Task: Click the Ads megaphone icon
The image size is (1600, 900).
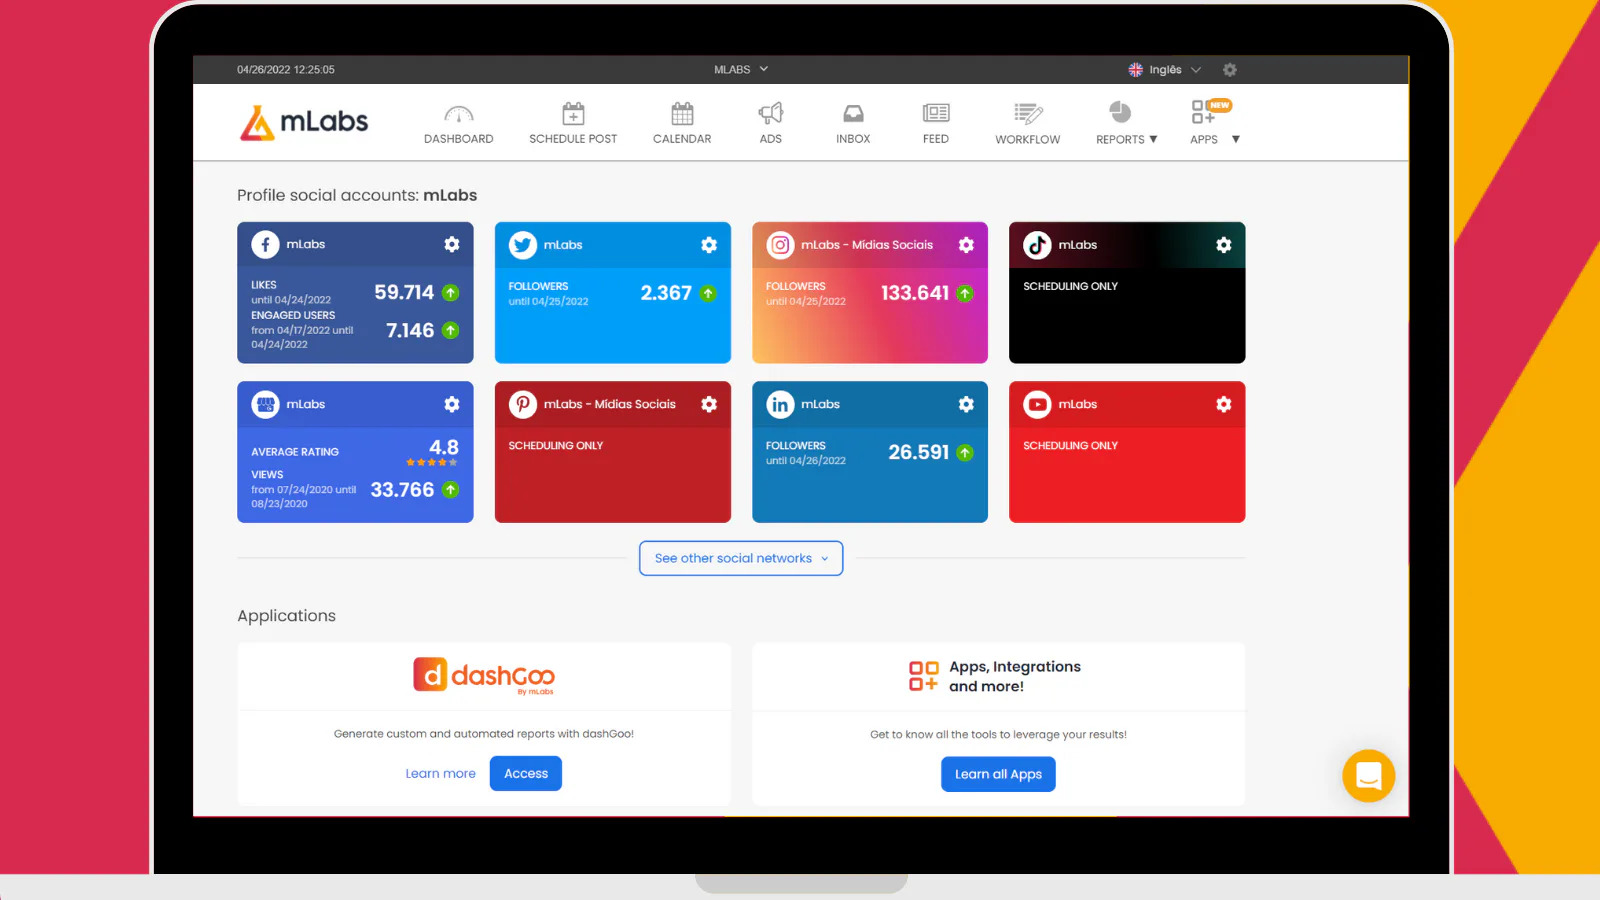Action: [770, 115]
